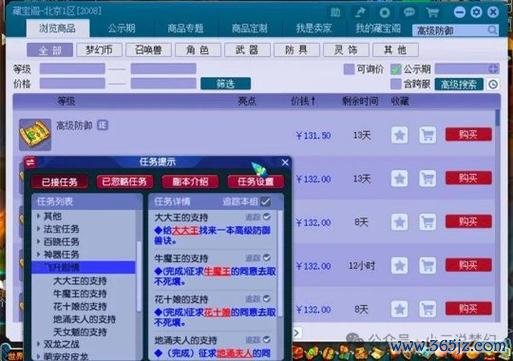This screenshot has height=361, width=513.
Task: Expand the 法宝任务 node
Action: (39, 229)
